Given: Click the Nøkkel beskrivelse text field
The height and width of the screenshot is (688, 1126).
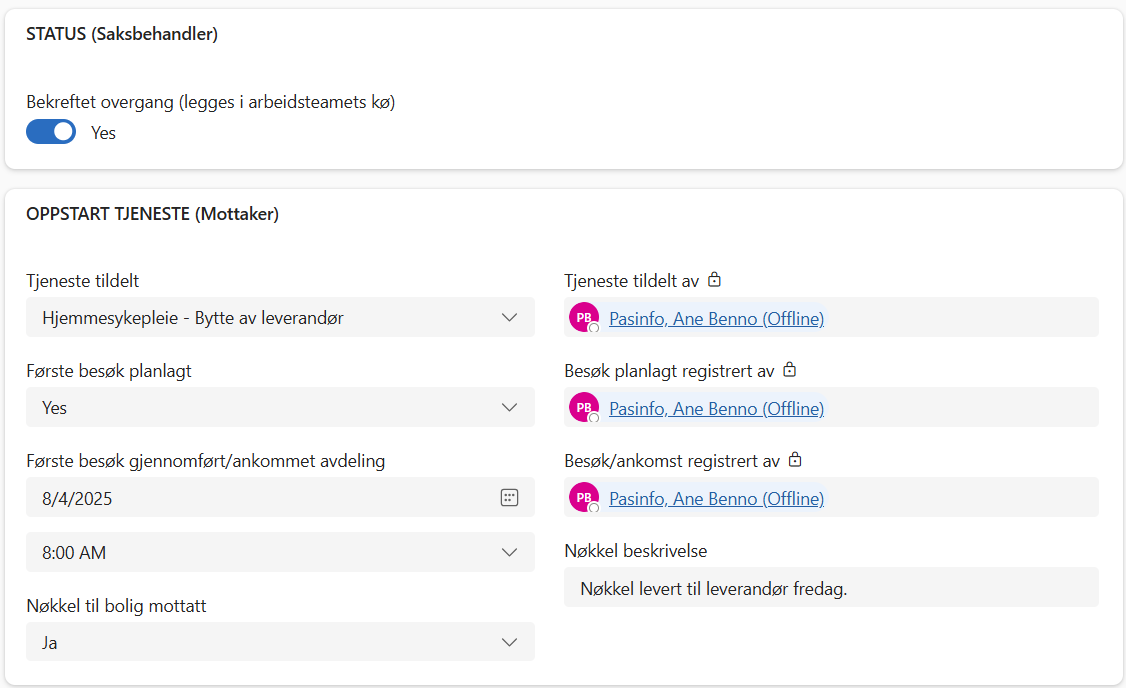Looking at the screenshot, I should pyautogui.click(x=830, y=589).
